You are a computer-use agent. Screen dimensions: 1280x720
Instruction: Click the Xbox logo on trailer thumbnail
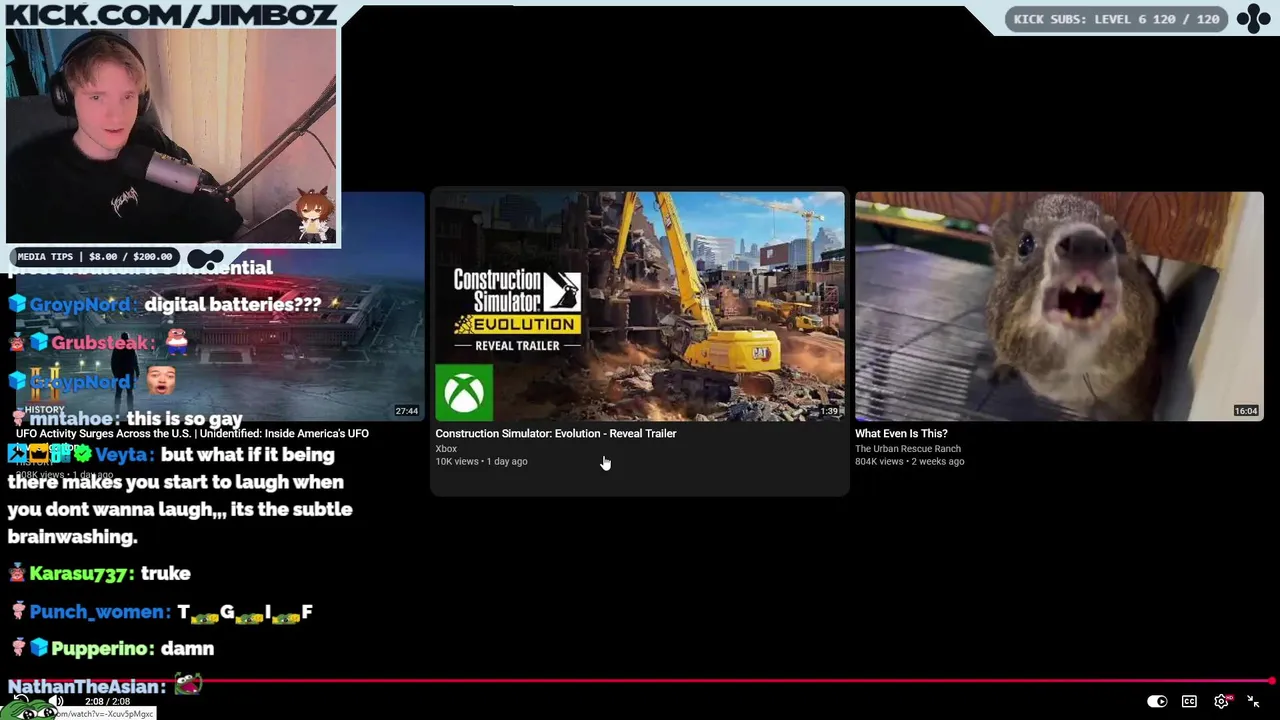464,391
